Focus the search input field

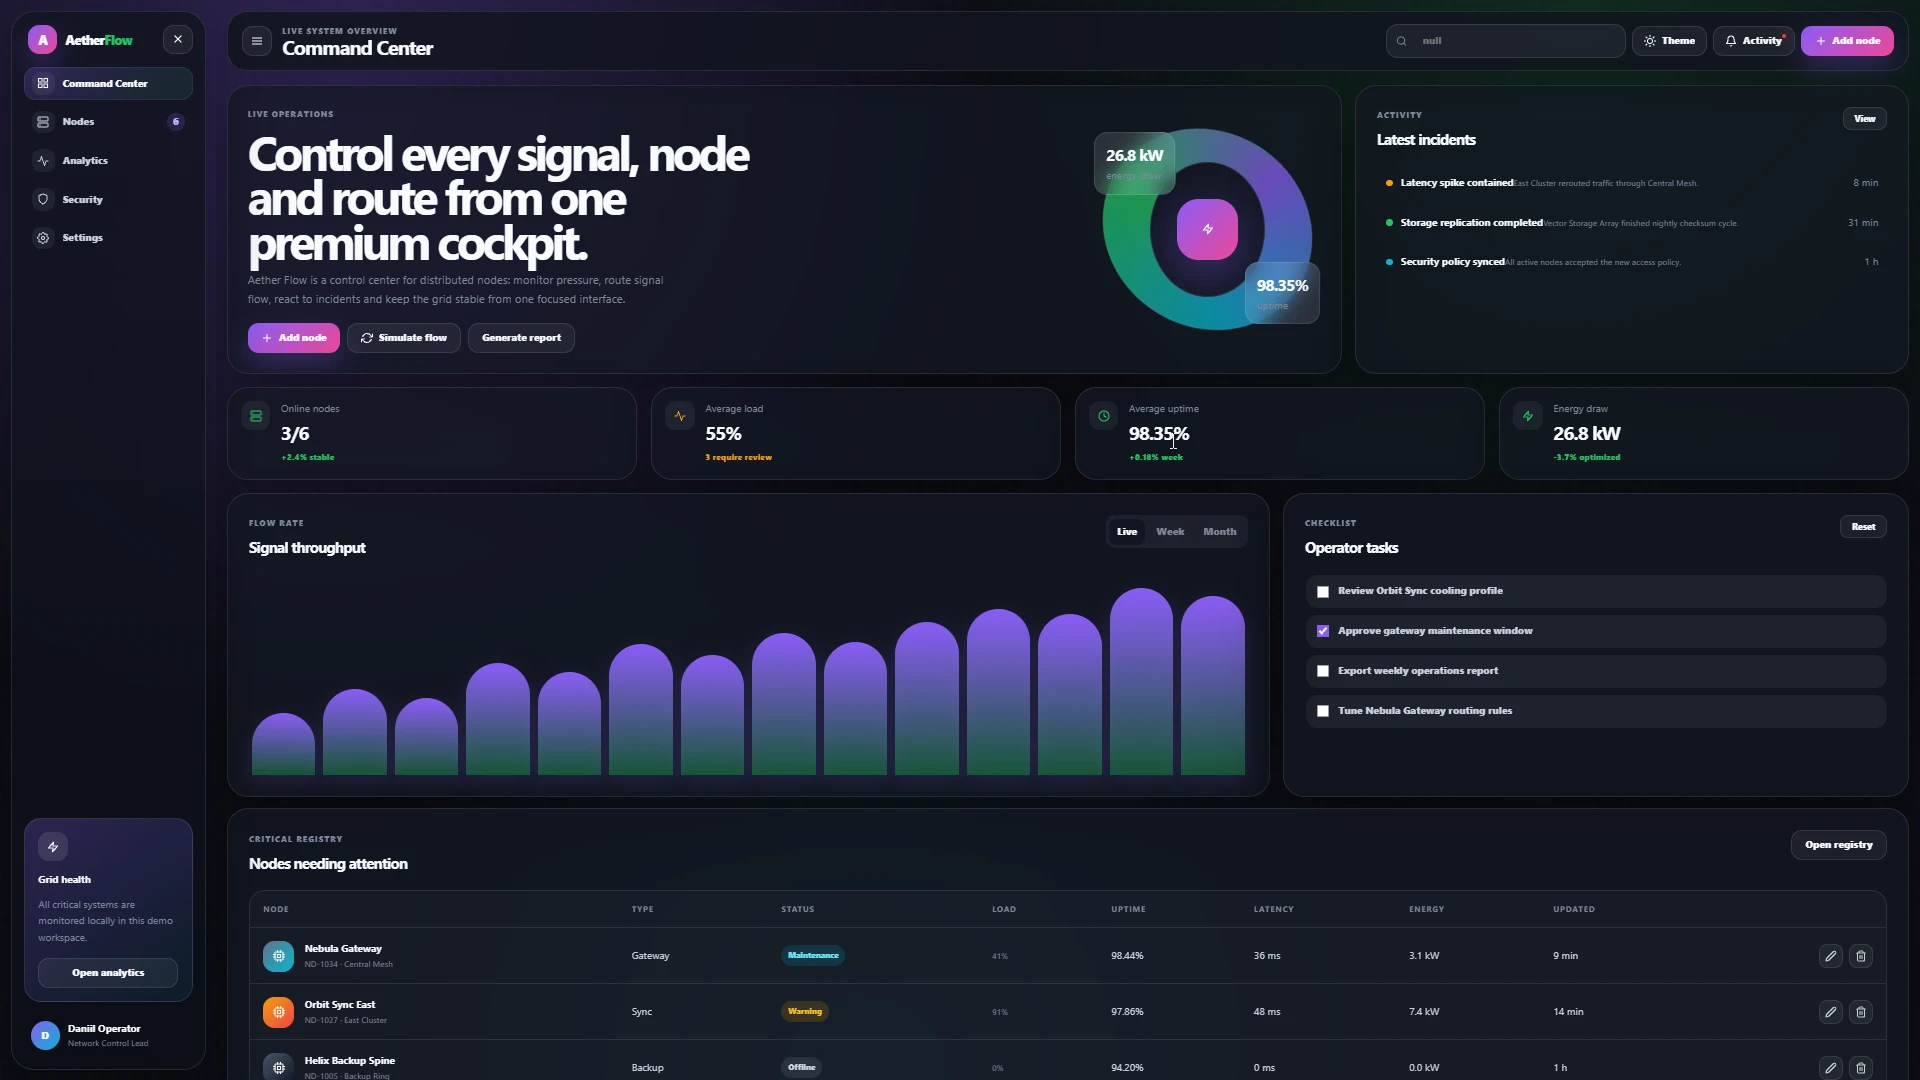(1505, 41)
